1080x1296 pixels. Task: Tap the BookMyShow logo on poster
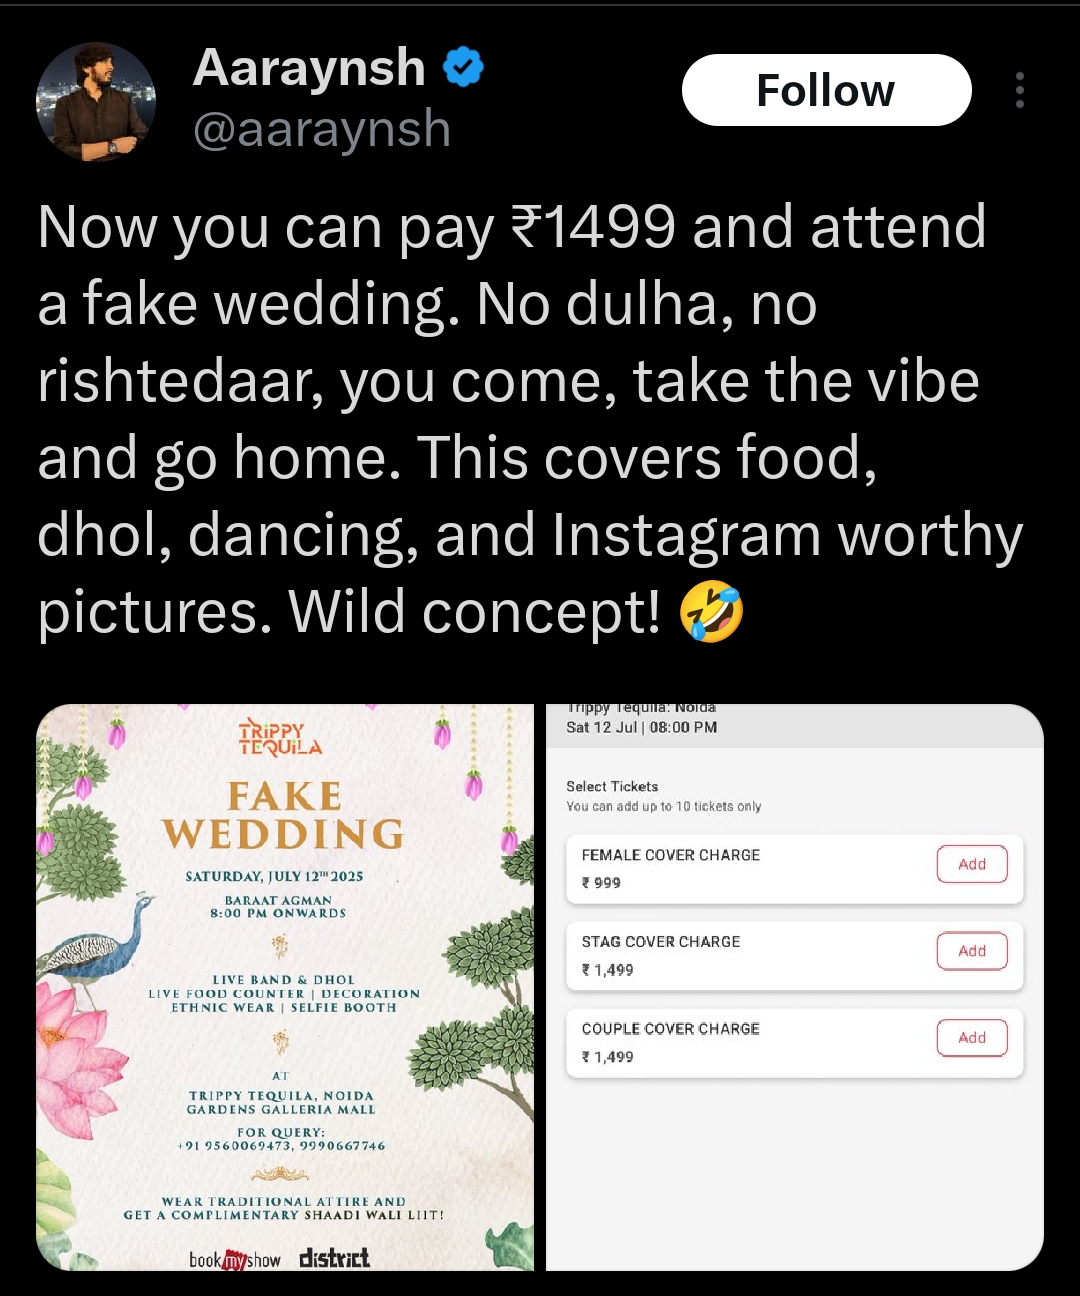point(235,1259)
